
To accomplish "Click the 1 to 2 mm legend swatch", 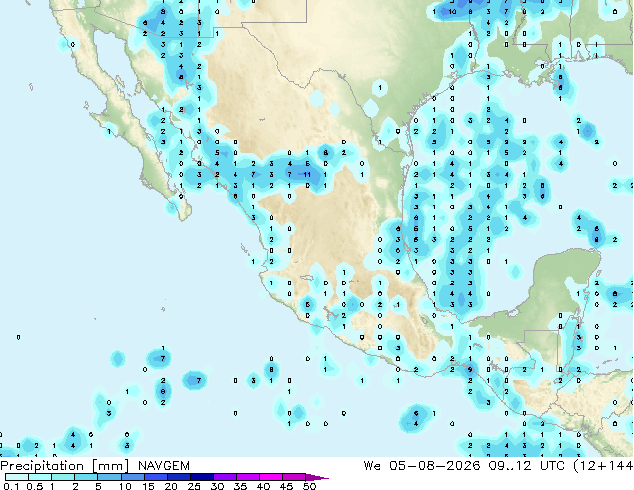I will click(63, 477).
